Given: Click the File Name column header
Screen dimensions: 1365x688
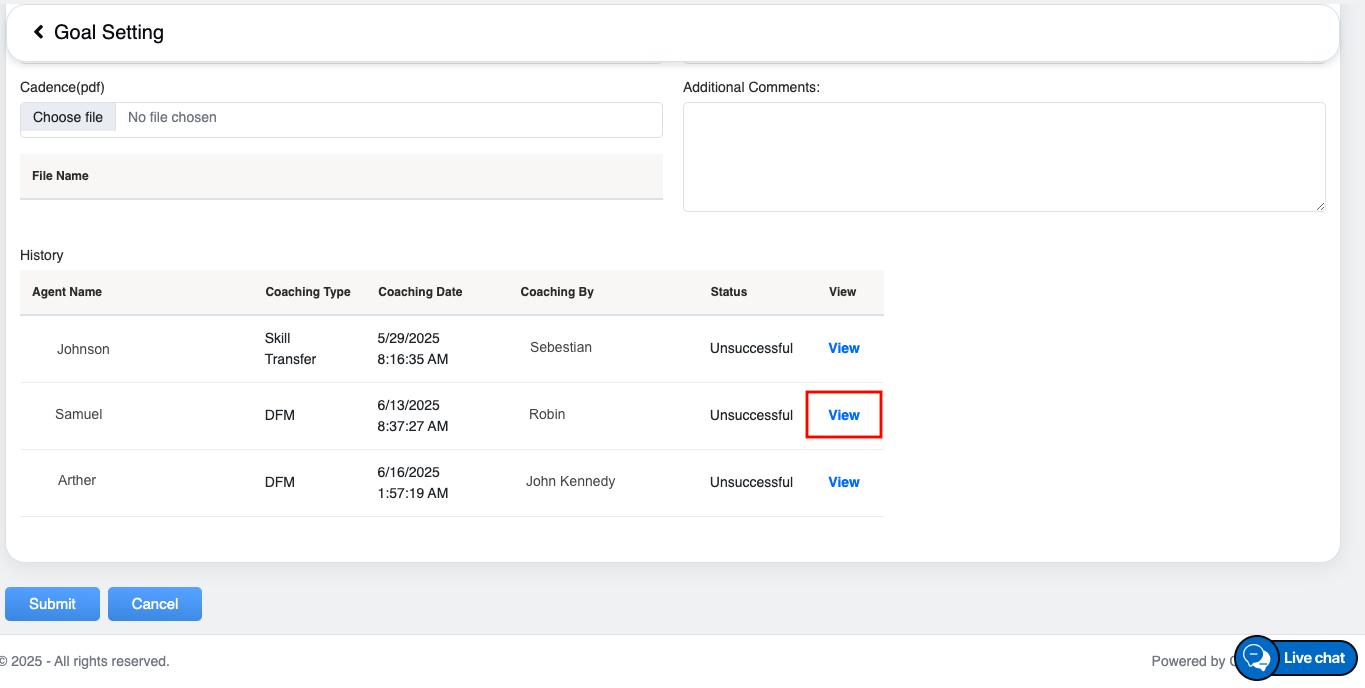Looking at the screenshot, I should [60, 176].
